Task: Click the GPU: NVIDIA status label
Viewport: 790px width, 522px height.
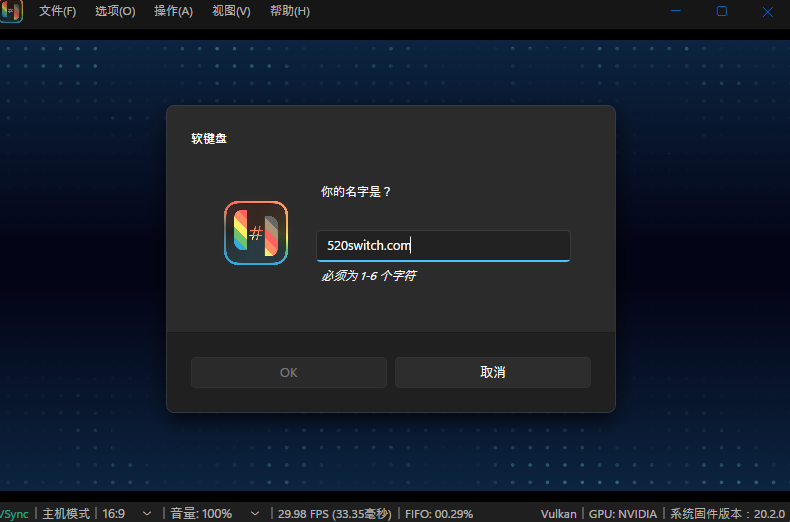Action: pyautogui.click(x=625, y=513)
